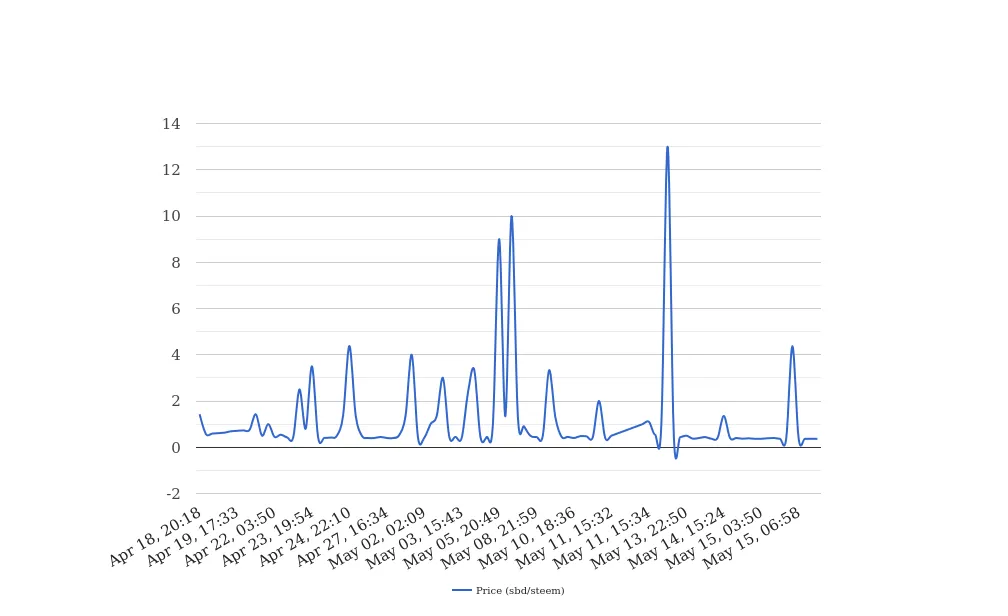The width and height of the screenshot is (1008, 616).
Task: Click the 'Apr 24, 22:10' axis label
Action: point(304,537)
